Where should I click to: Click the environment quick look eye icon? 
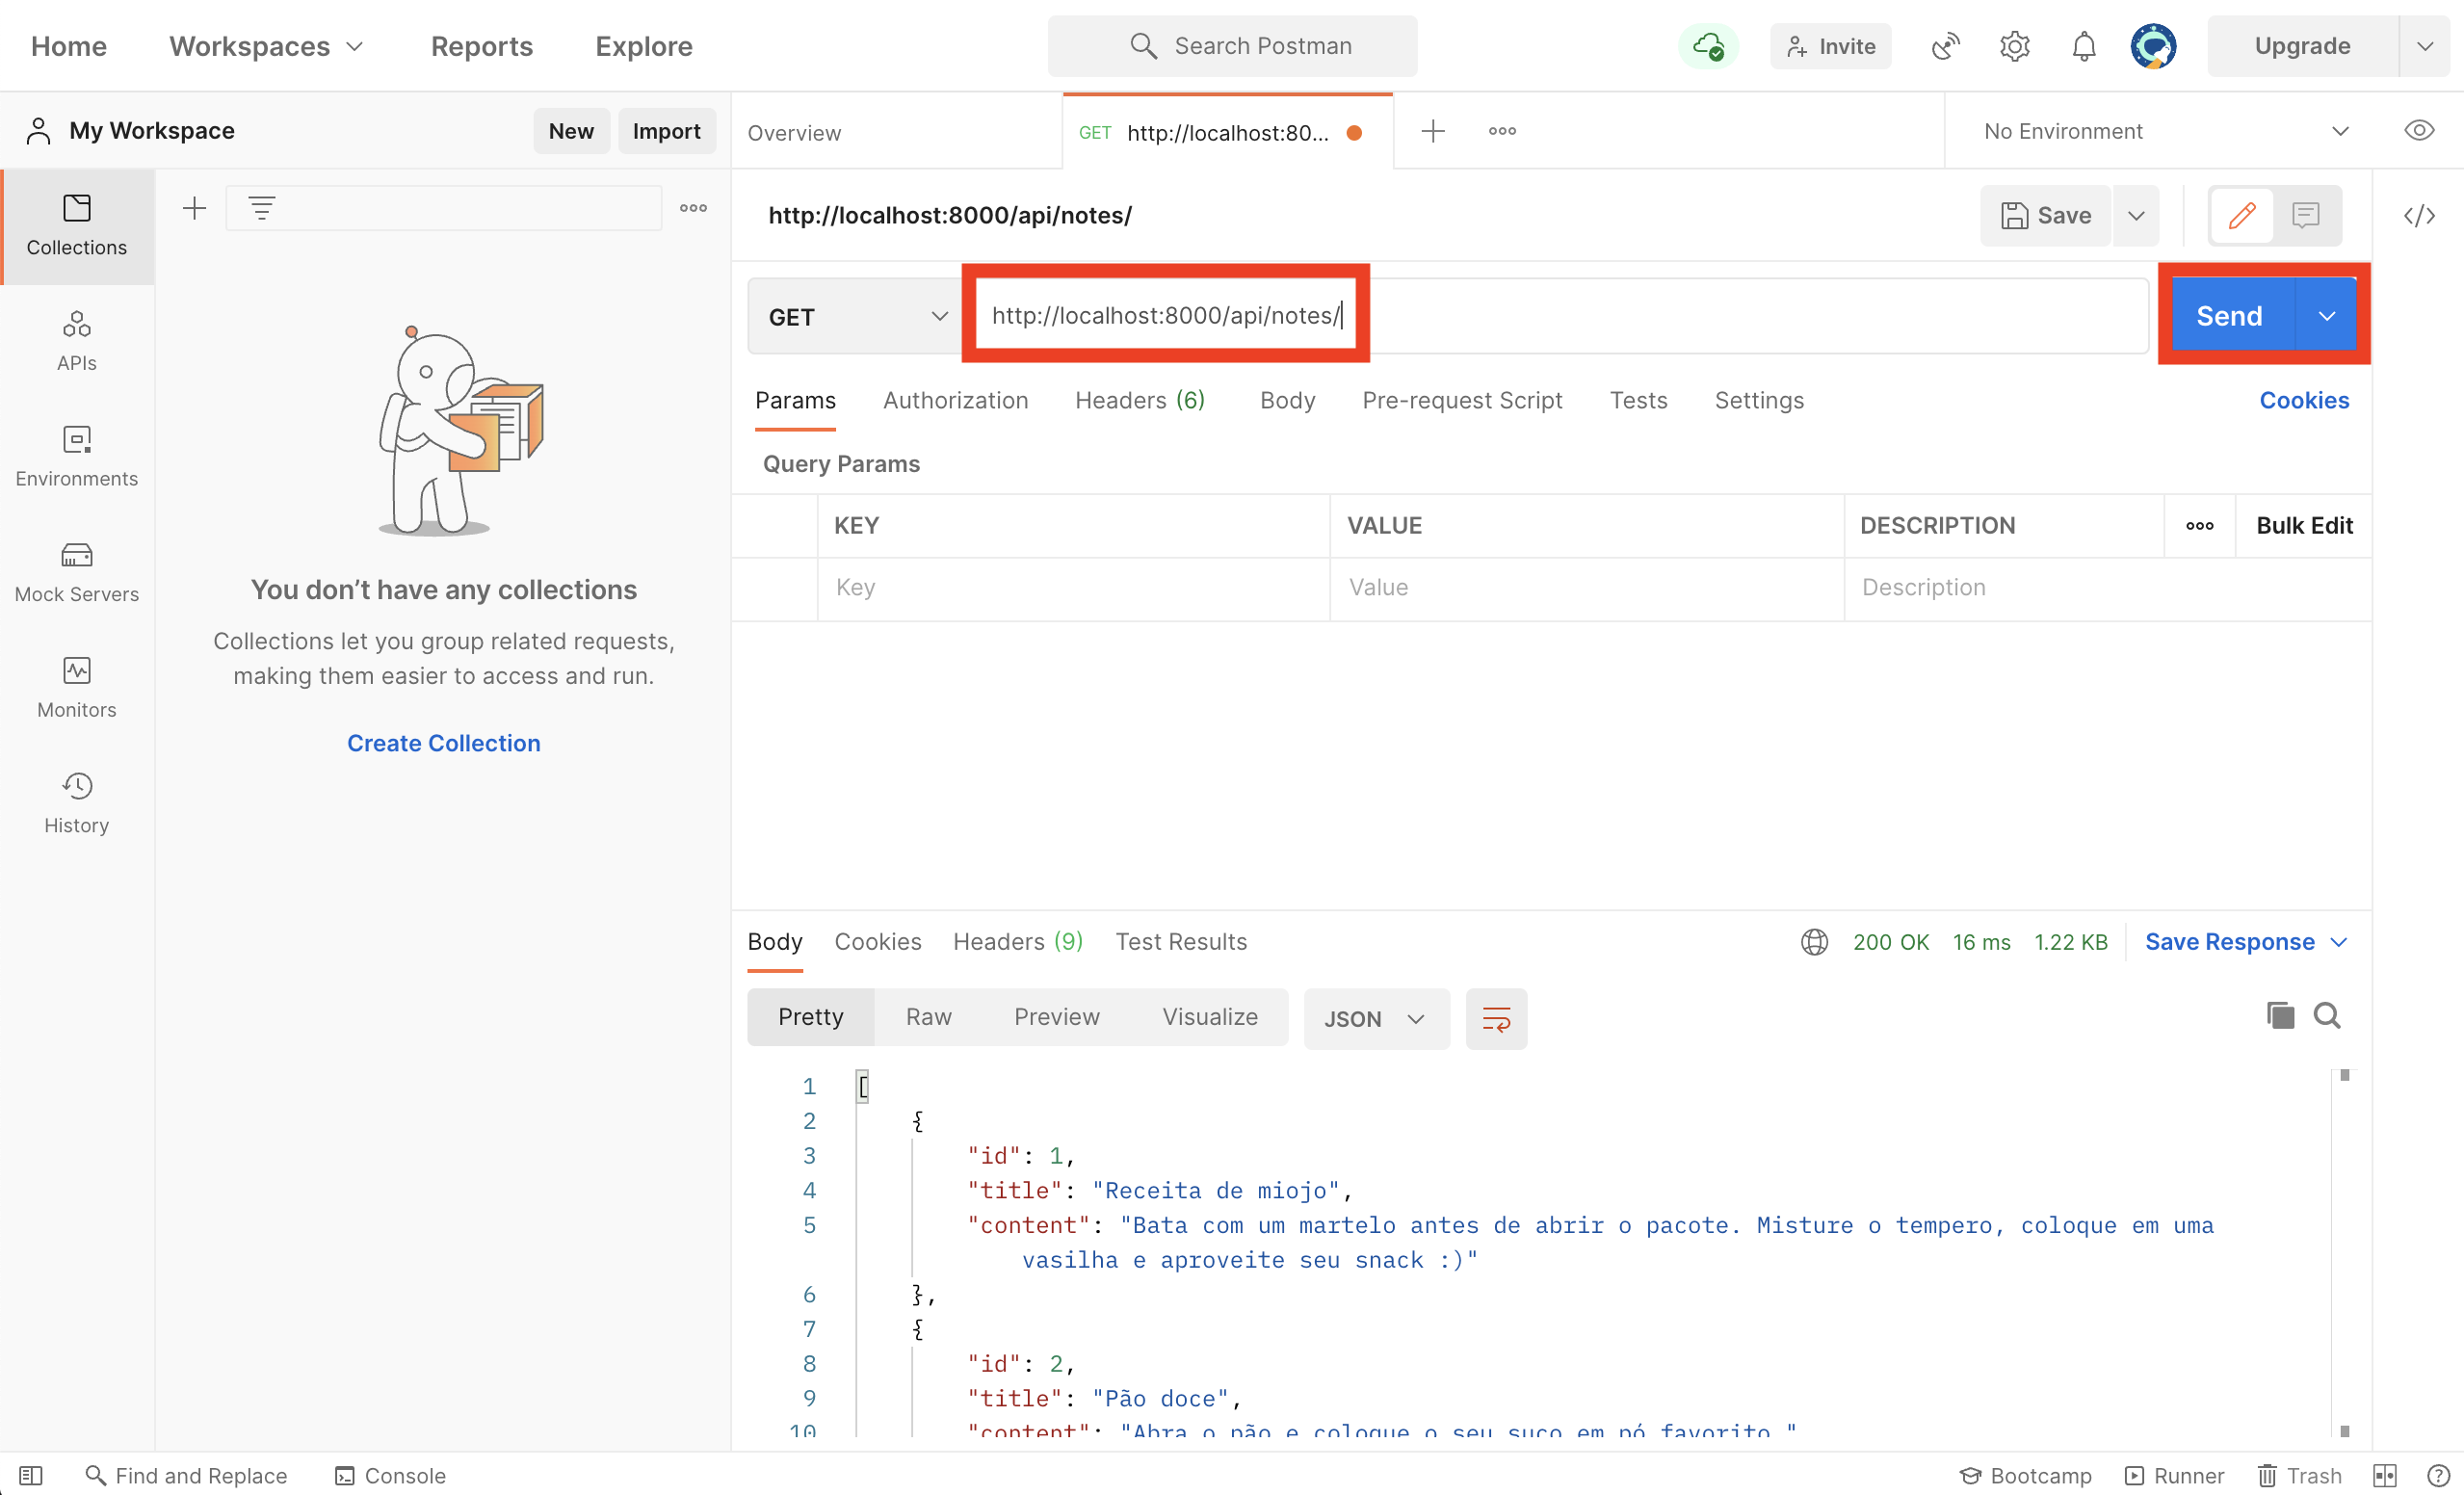[2418, 131]
